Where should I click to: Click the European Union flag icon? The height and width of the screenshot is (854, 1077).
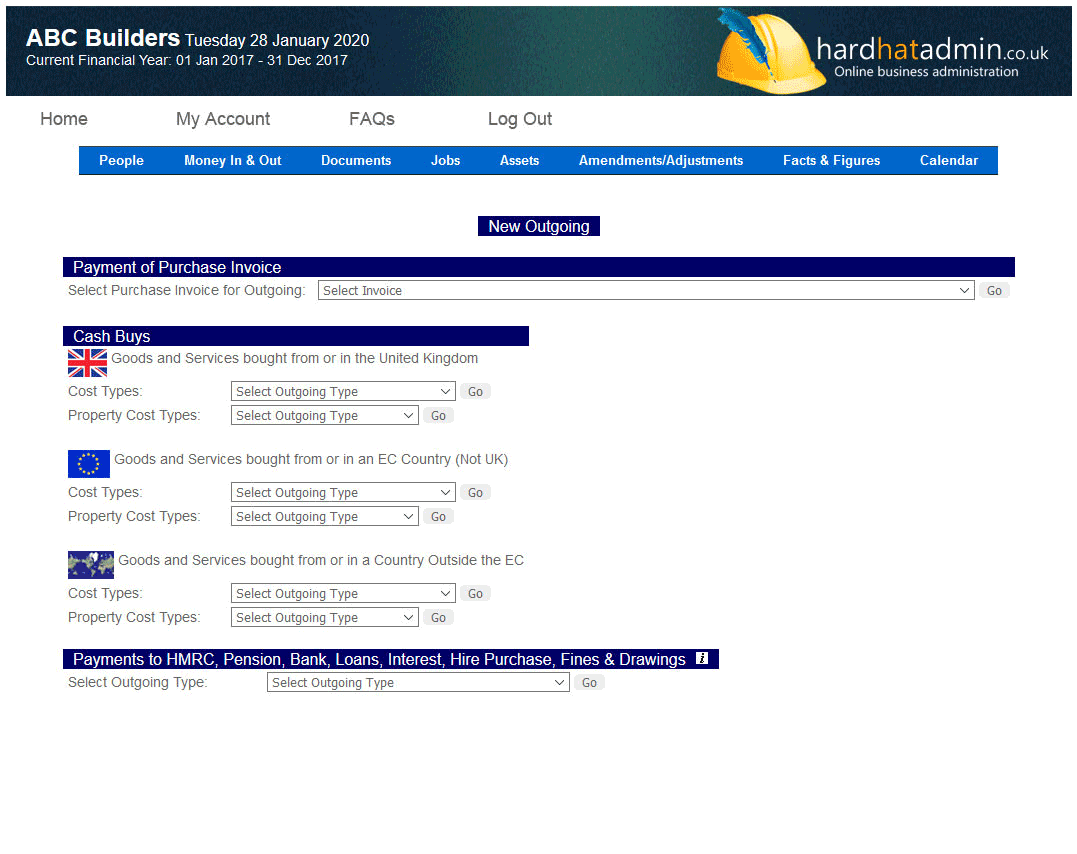click(88, 463)
